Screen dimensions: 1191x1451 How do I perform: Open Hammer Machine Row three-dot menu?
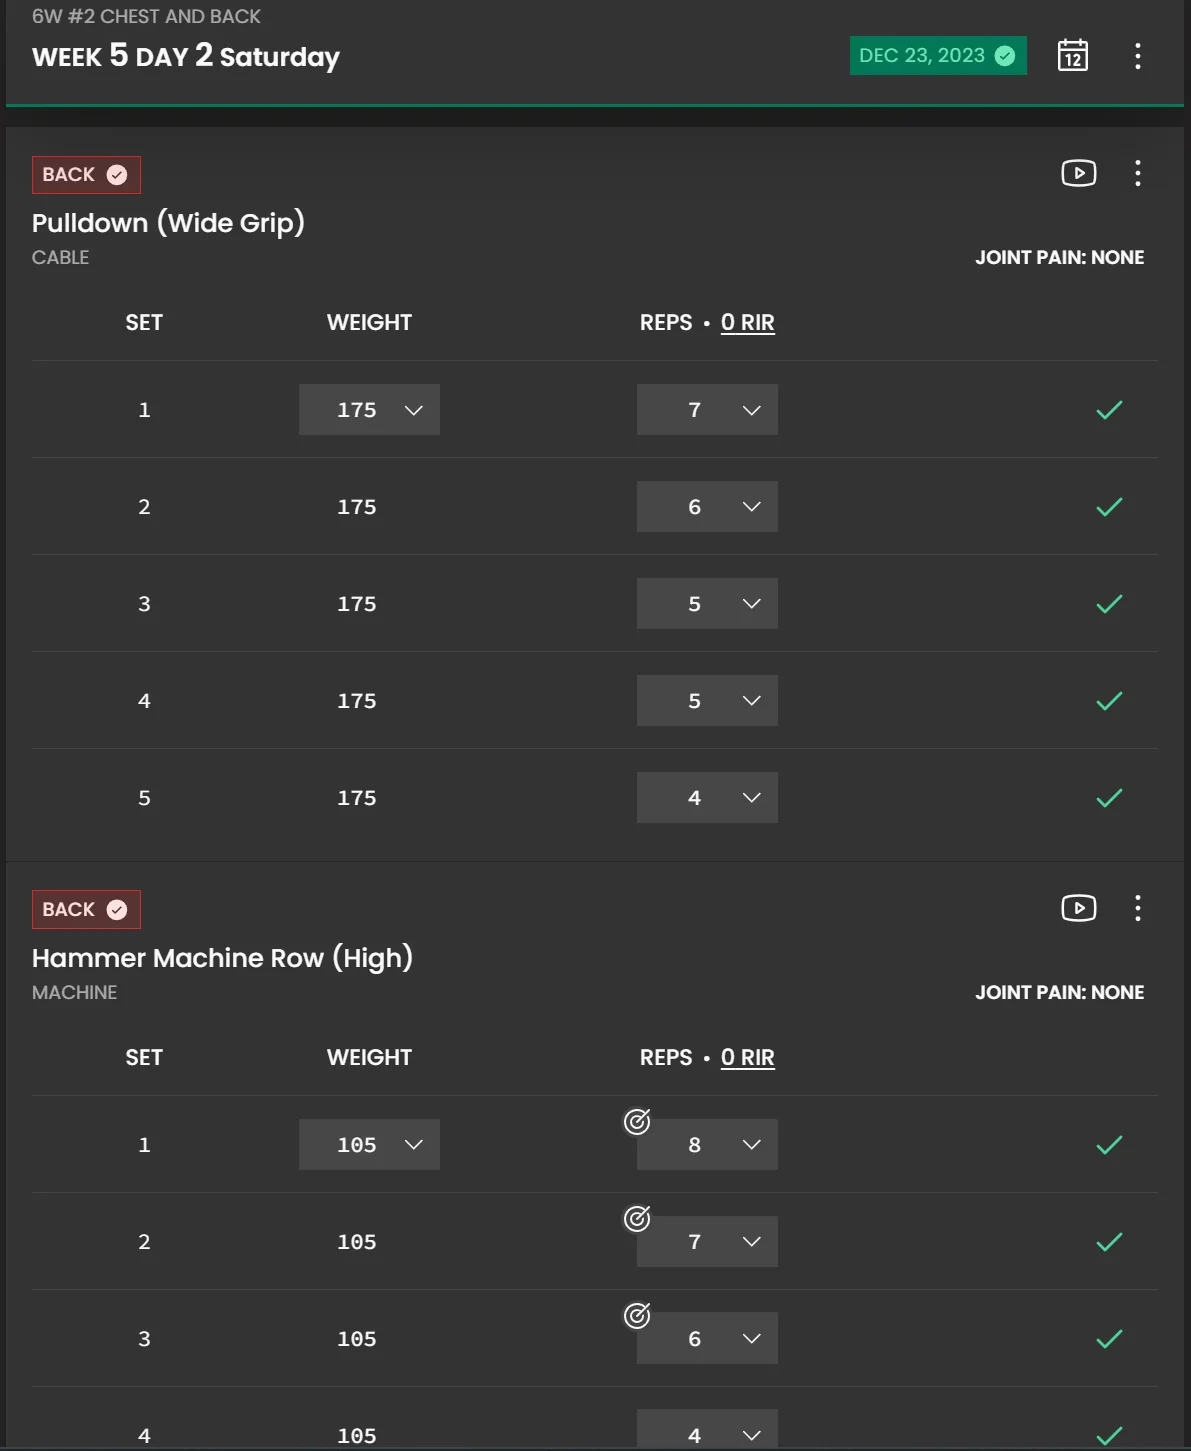(1137, 908)
